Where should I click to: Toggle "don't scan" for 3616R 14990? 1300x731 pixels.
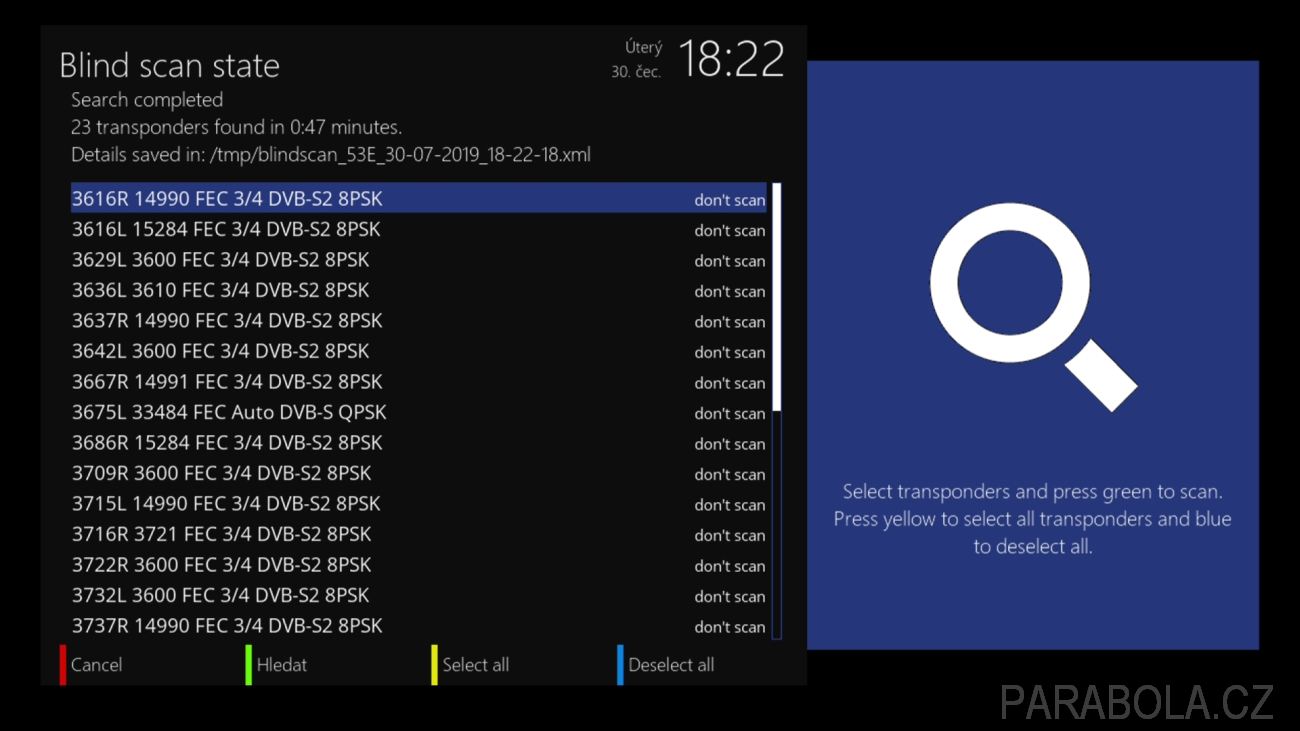point(730,200)
